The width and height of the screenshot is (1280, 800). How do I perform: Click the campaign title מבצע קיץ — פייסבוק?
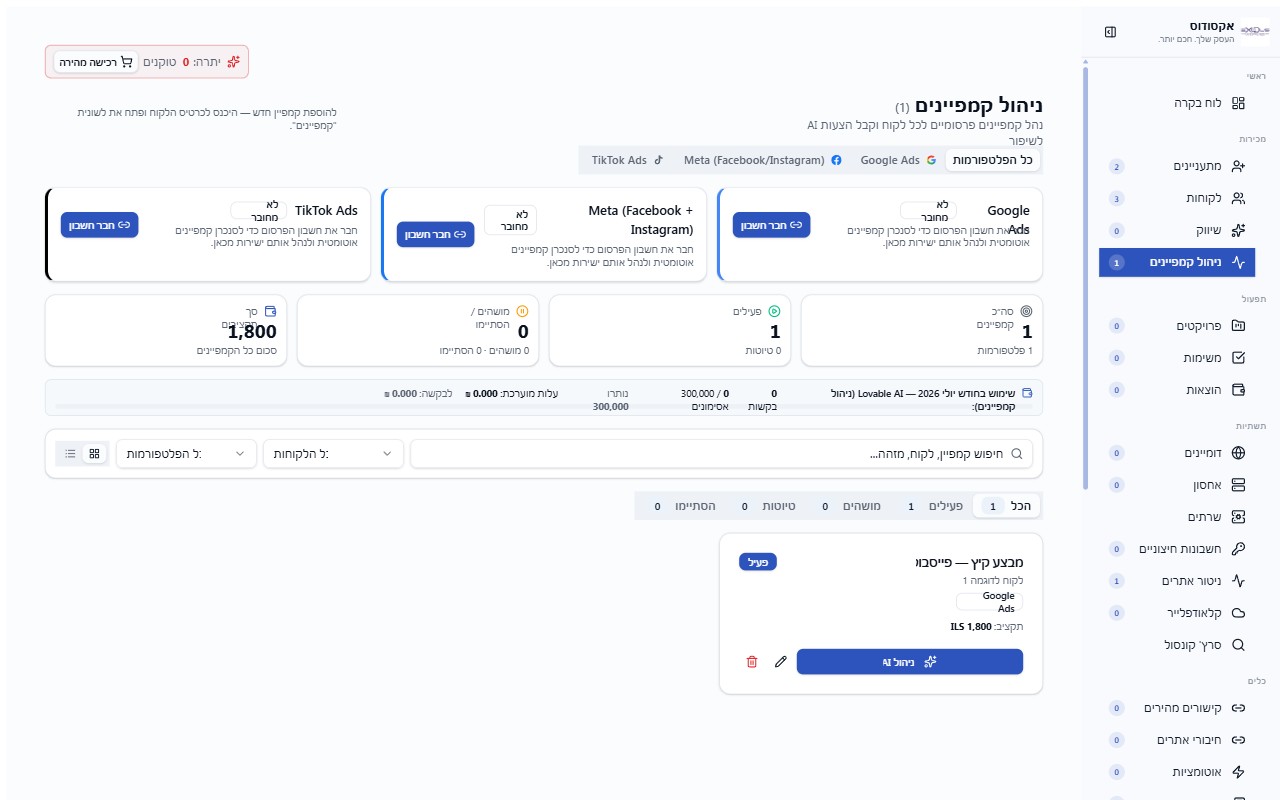click(x=968, y=562)
